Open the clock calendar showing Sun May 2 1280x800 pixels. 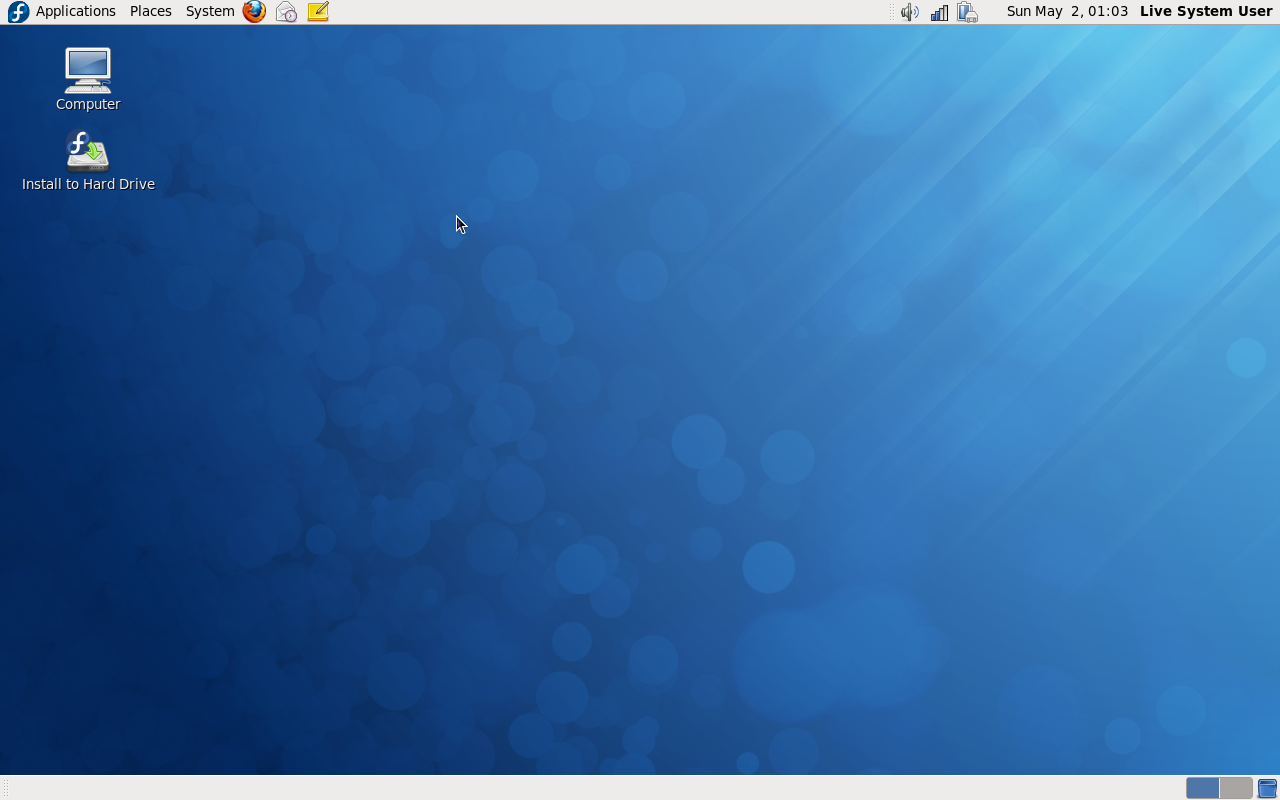click(1067, 11)
